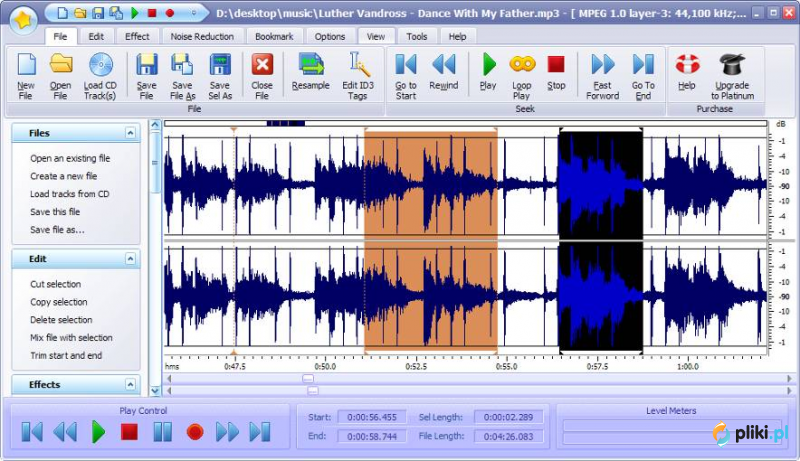800x461 pixels.
Task: Click Play Control fast forward button
Action: 227,432
